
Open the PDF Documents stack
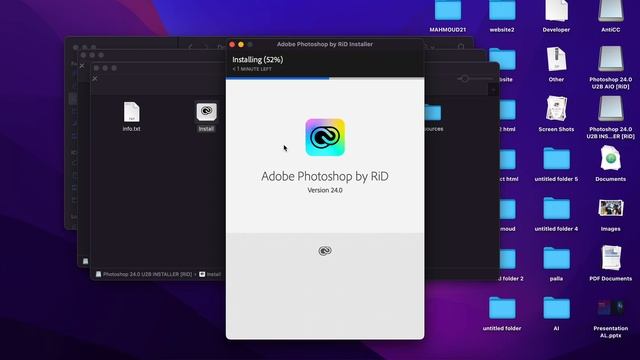pos(611,258)
